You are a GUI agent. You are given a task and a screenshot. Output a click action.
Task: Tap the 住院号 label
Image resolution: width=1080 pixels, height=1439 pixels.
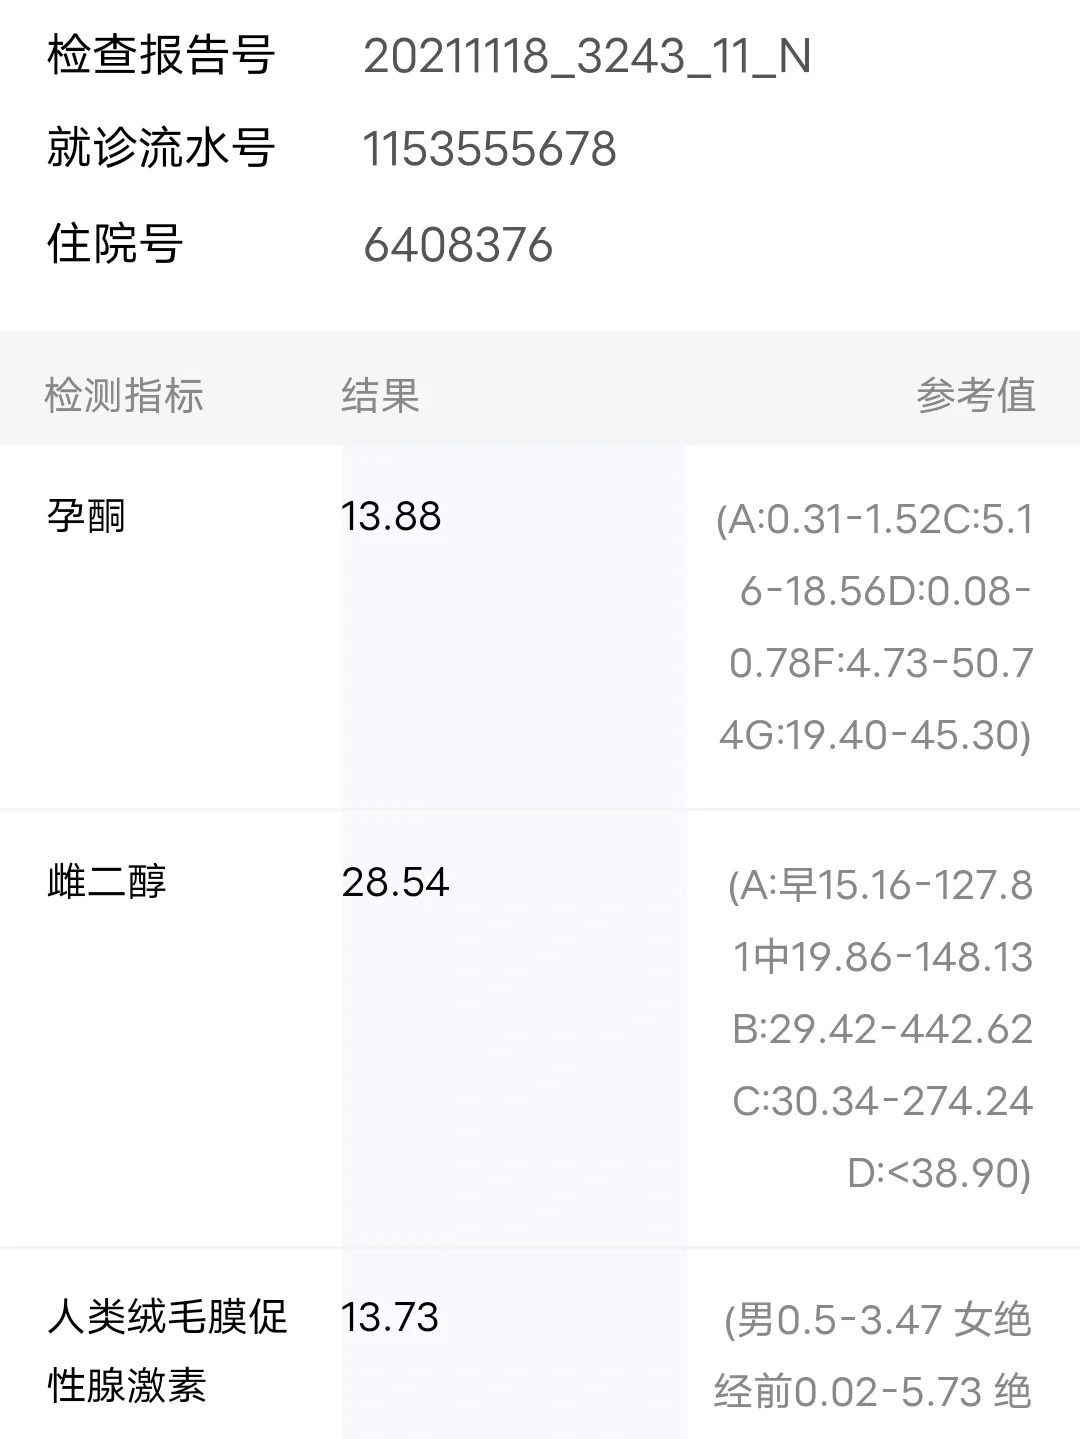[114, 245]
